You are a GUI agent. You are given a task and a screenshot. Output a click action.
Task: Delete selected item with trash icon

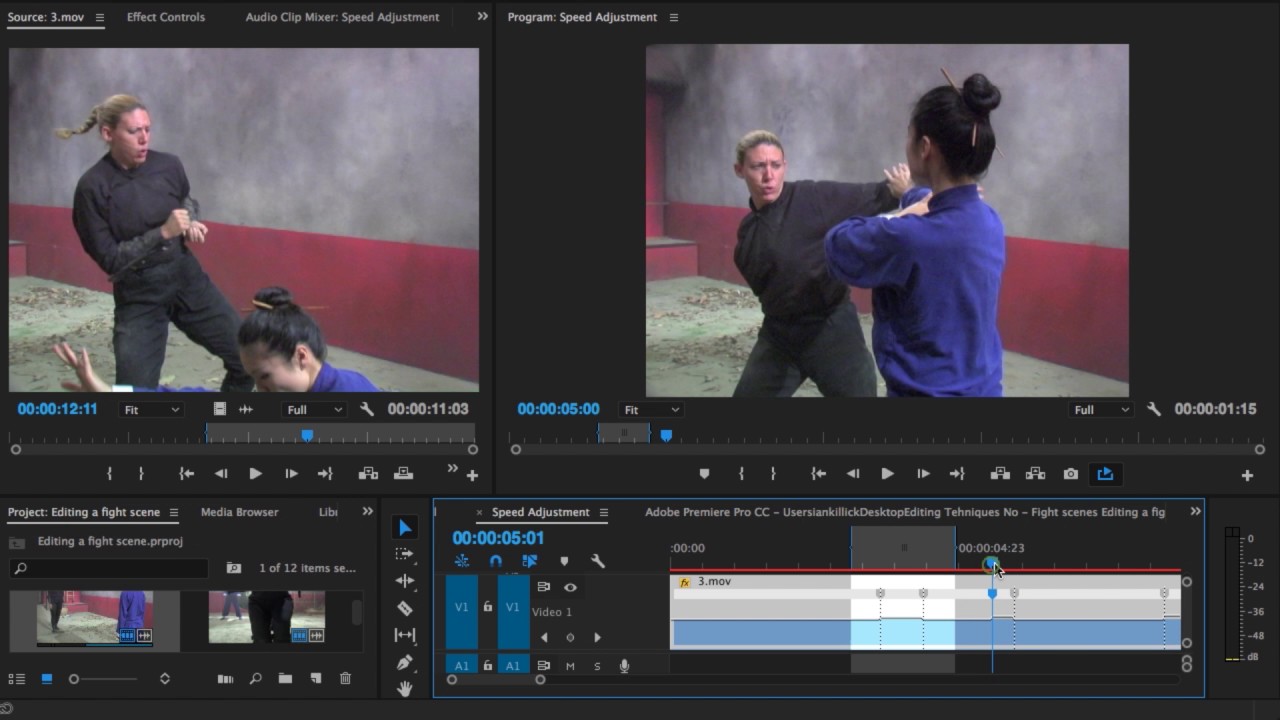point(345,678)
